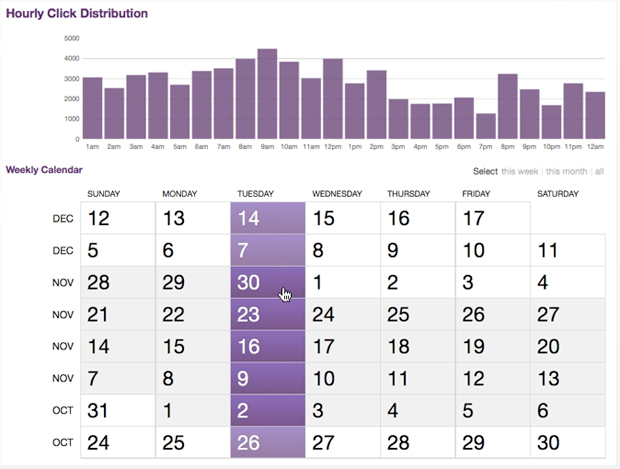Select the 'this month' link

566,172
